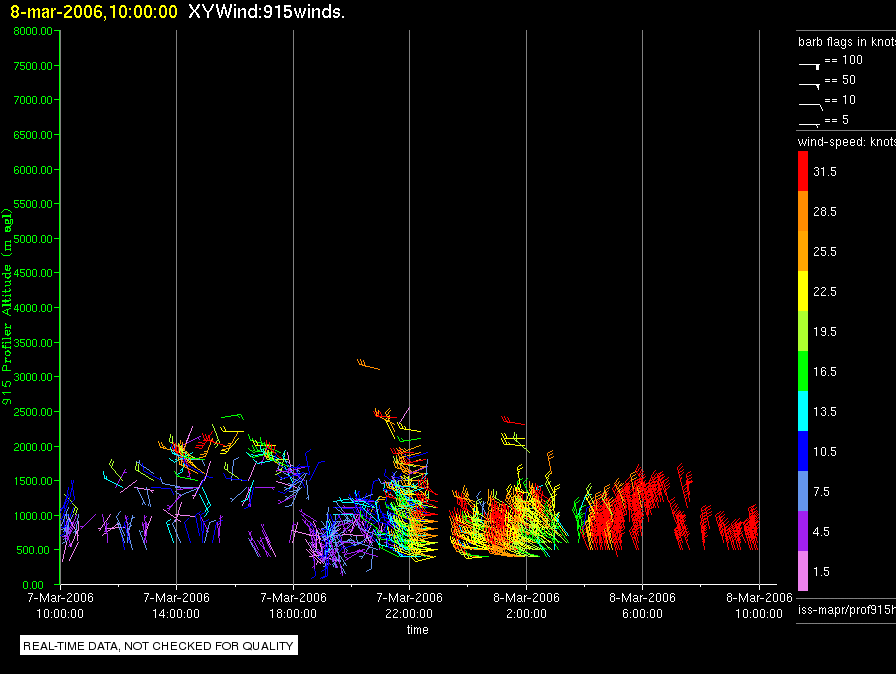Click the isolated orange barb near 3200 m
This screenshot has width=896, height=674.
[368, 364]
